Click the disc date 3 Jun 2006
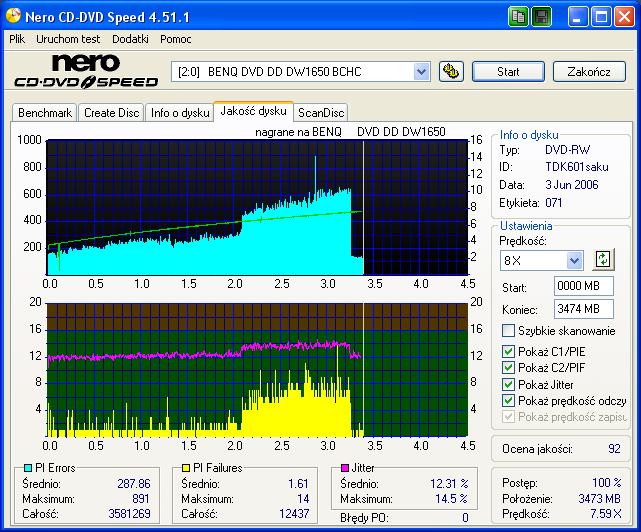Viewport: 641px width, 532px height. click(x=572, y=185)
